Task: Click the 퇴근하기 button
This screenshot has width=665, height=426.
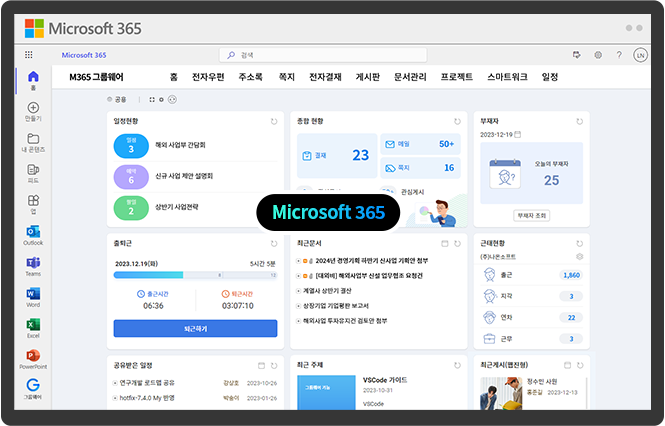Action: (195, 329)
